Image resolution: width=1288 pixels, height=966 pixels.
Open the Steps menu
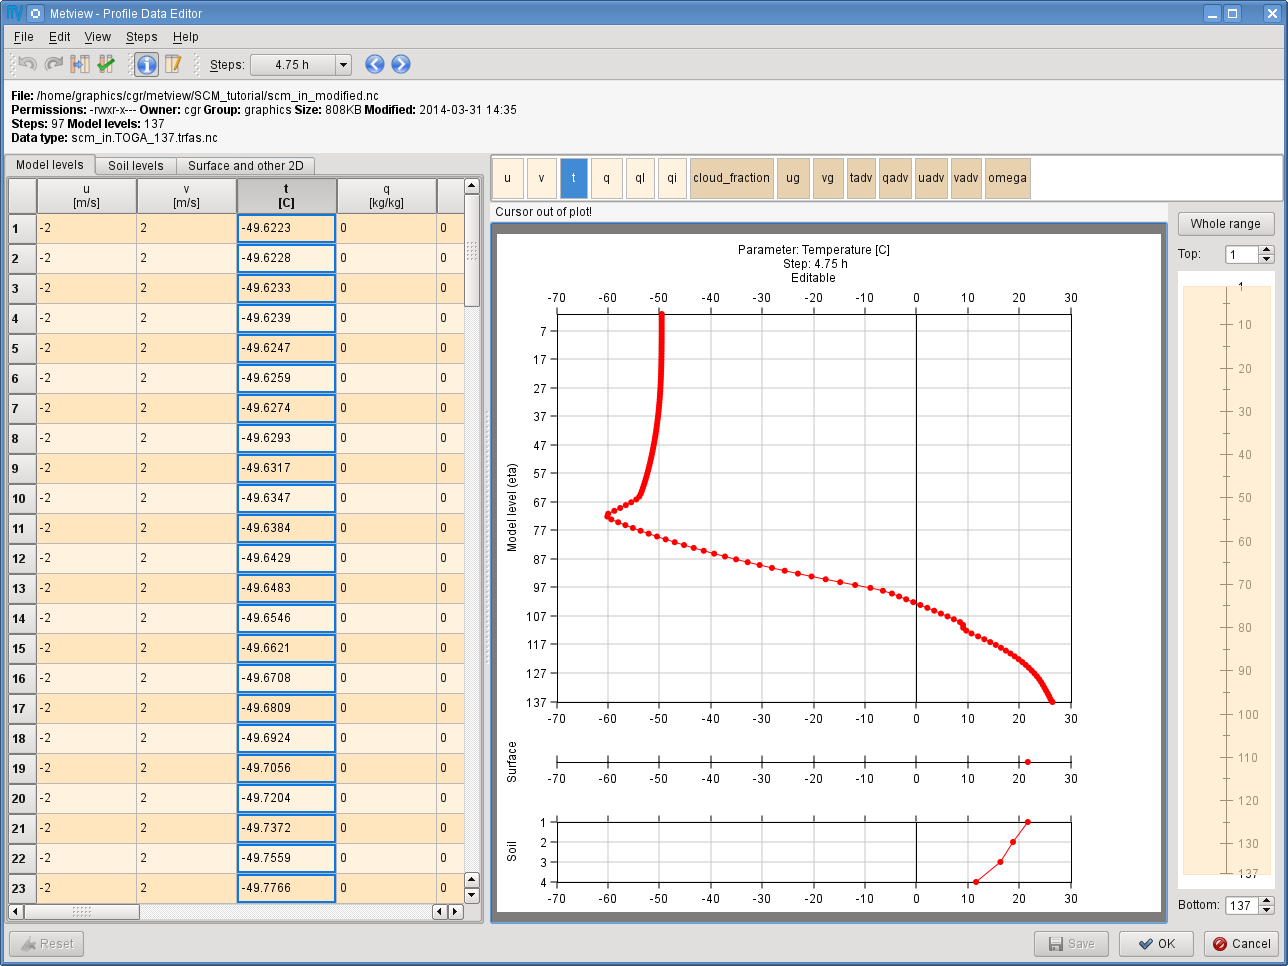point(141,37)
